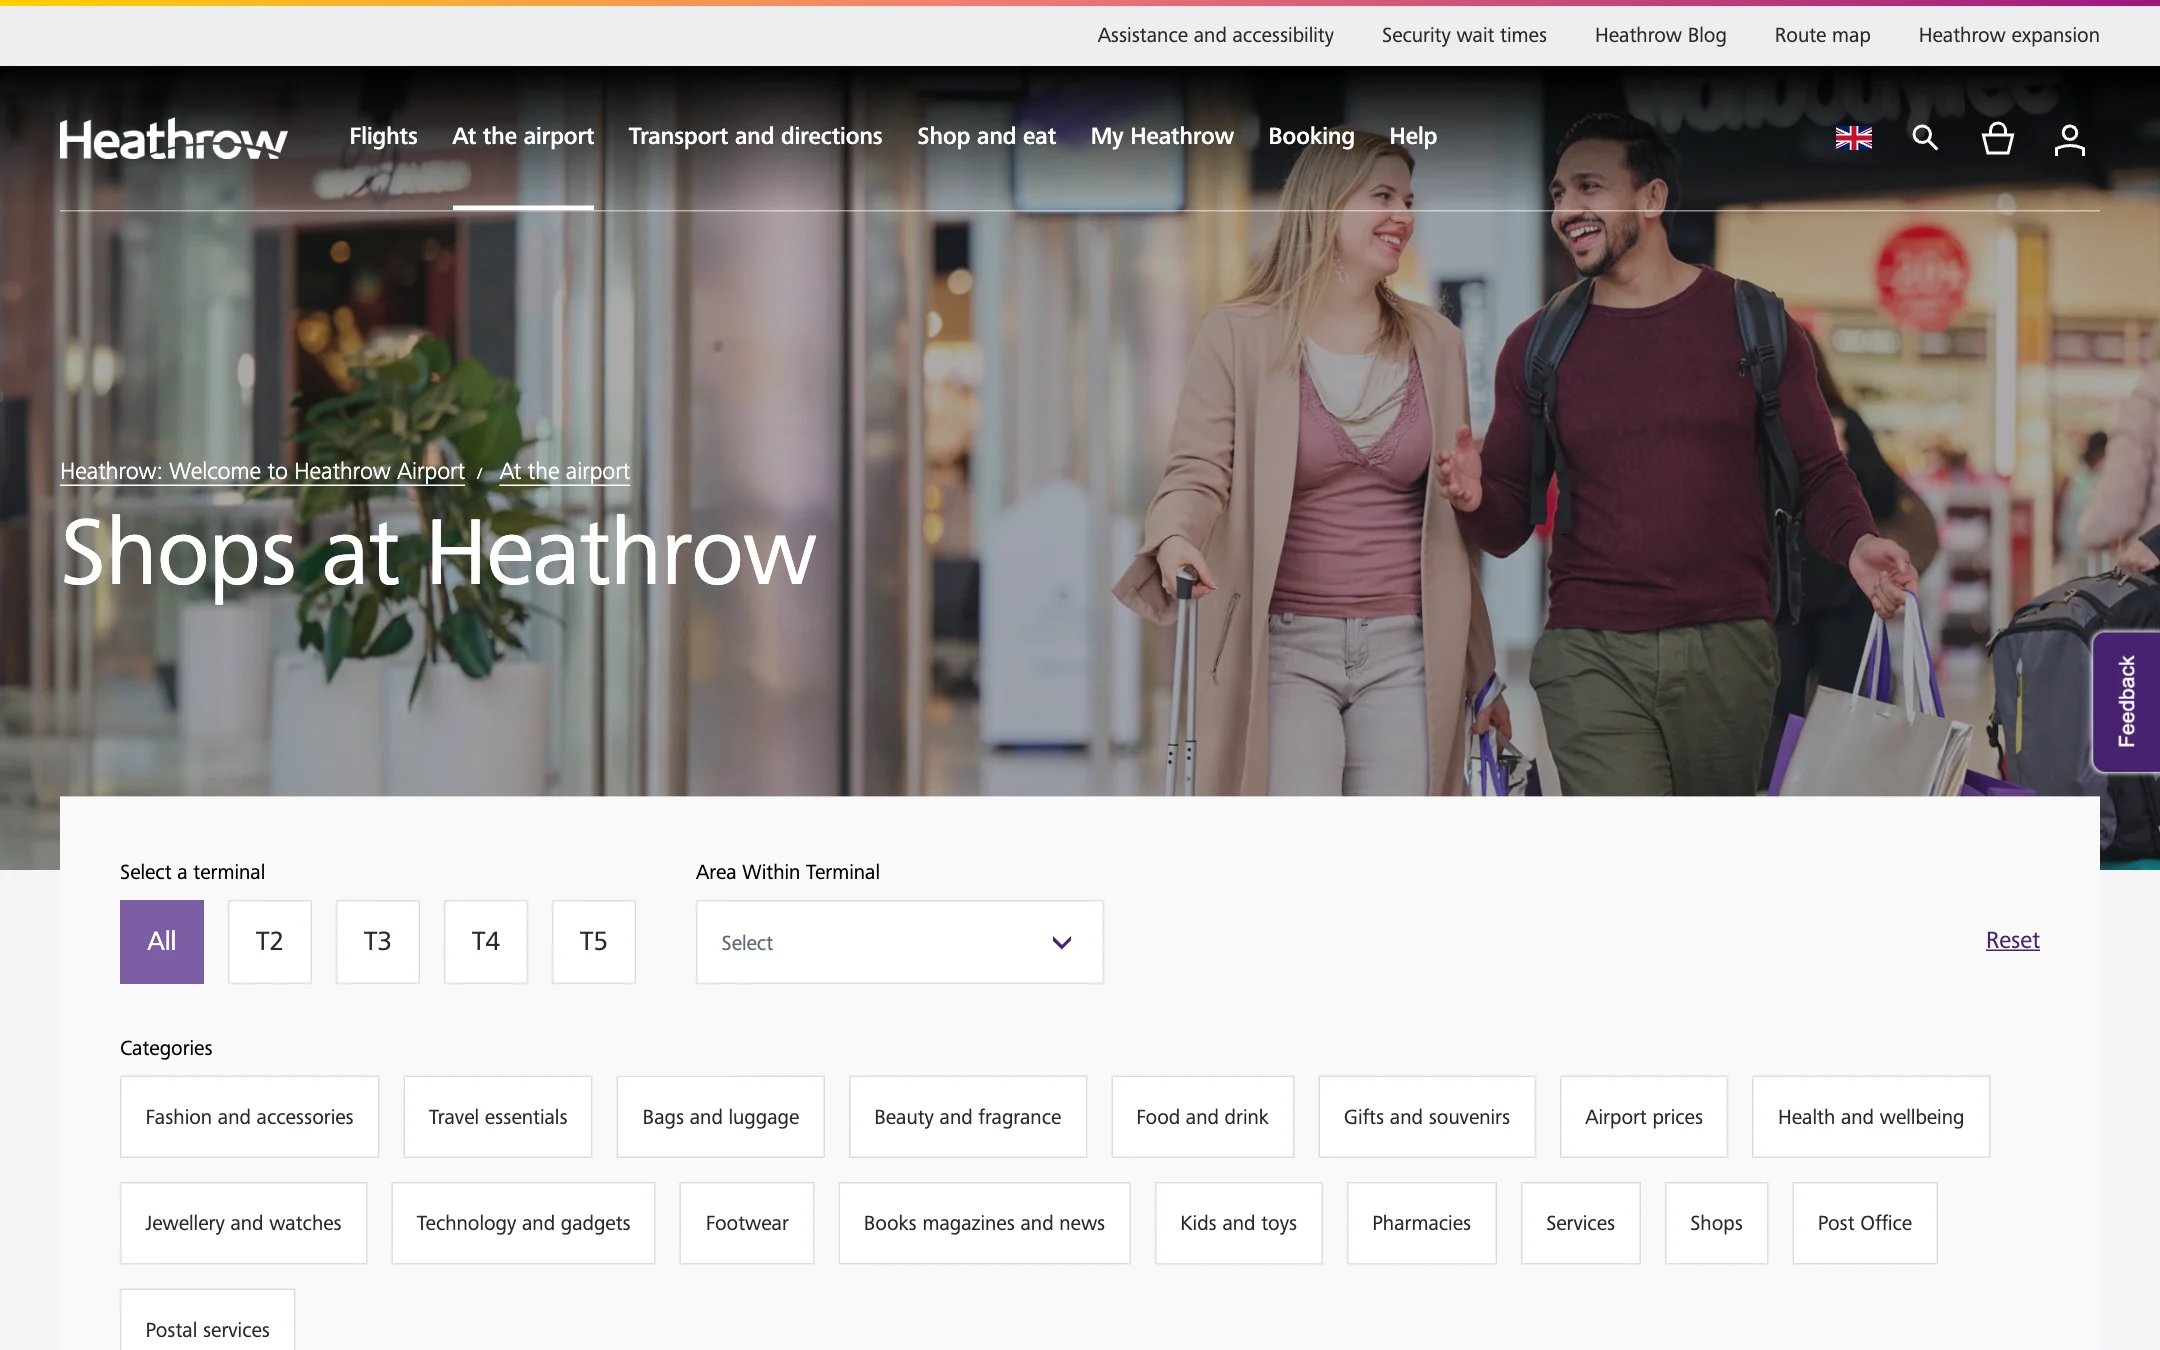Open the Route map link

1822,35
